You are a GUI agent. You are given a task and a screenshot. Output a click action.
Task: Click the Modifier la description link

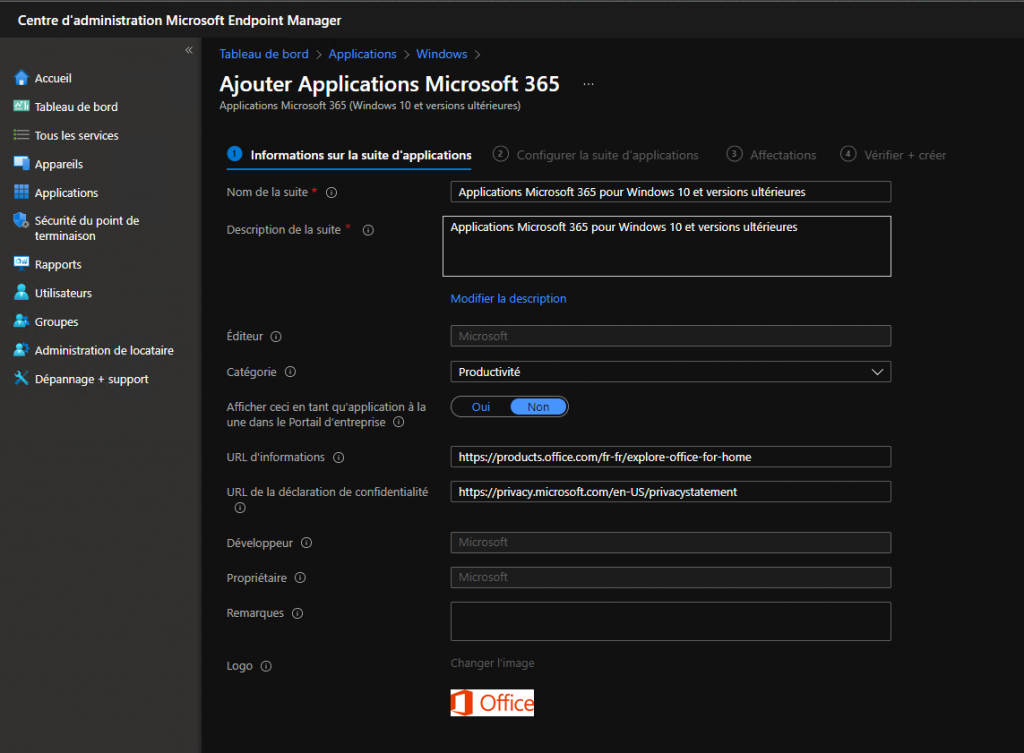(x=508, y=298)
